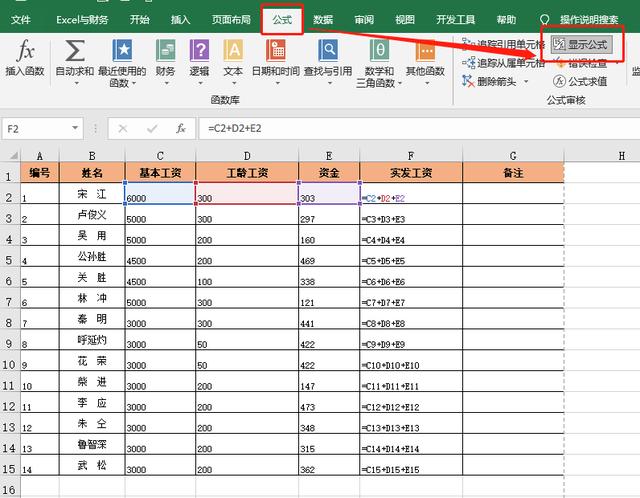Click header cell 备注
The image size is (640, 498).
point(513,173)
